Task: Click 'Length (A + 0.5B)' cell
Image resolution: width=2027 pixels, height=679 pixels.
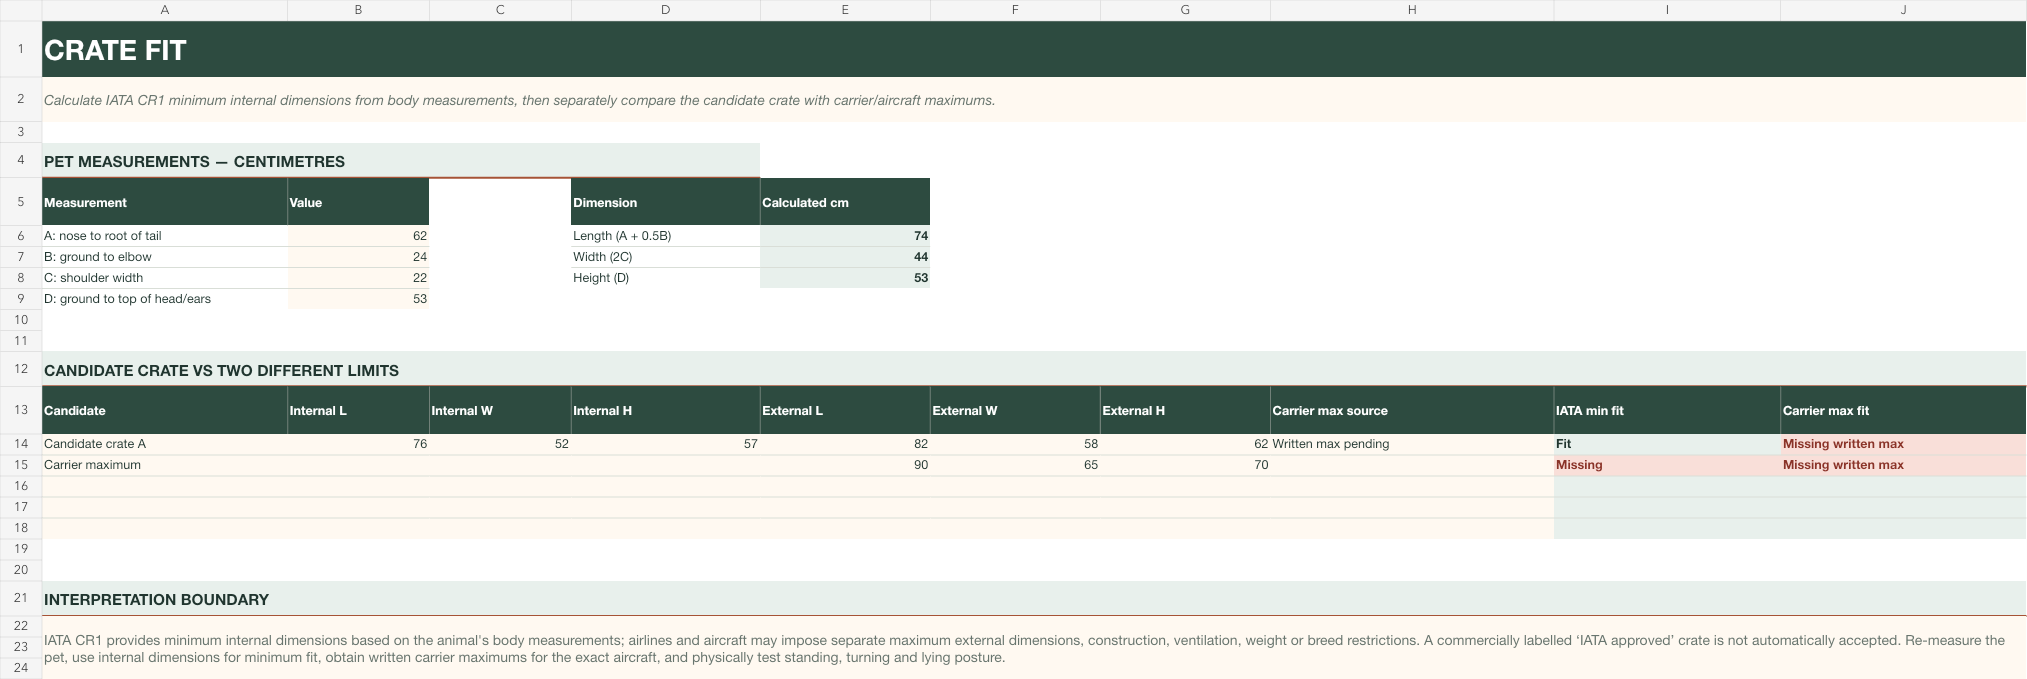Action: click(x=666, y=236)
